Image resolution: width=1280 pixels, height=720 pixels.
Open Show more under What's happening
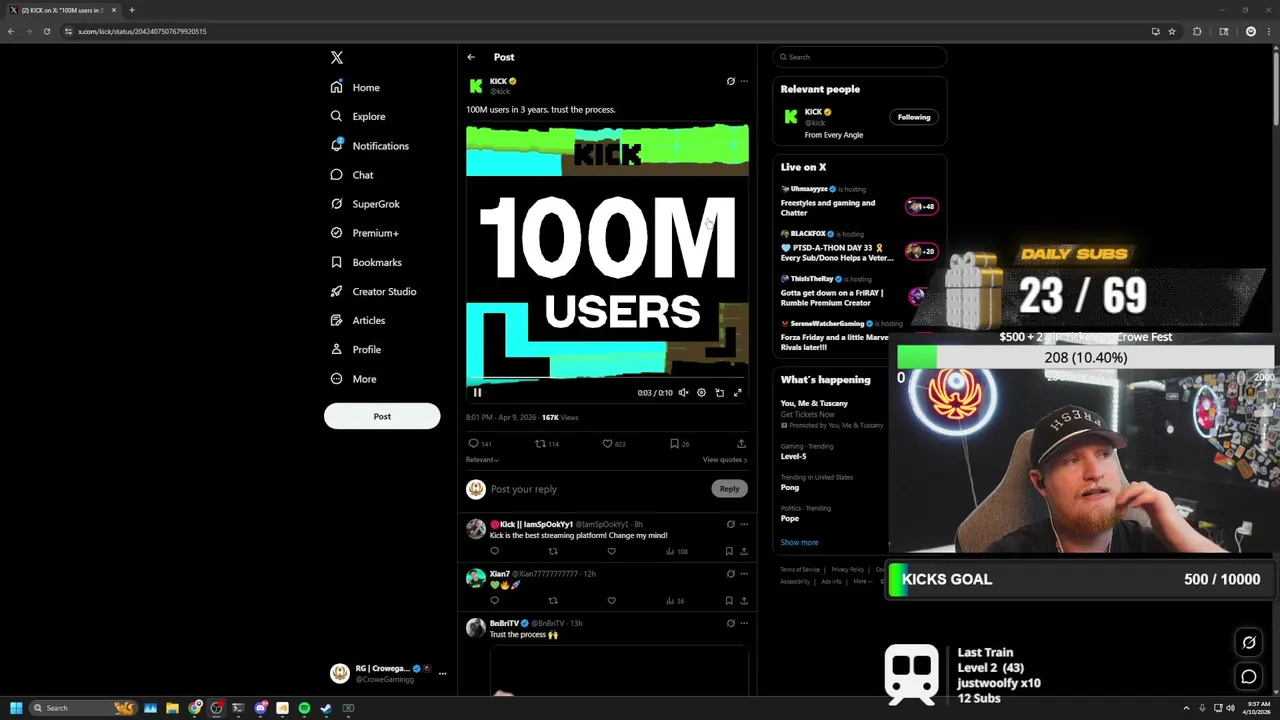click(799, 542)
